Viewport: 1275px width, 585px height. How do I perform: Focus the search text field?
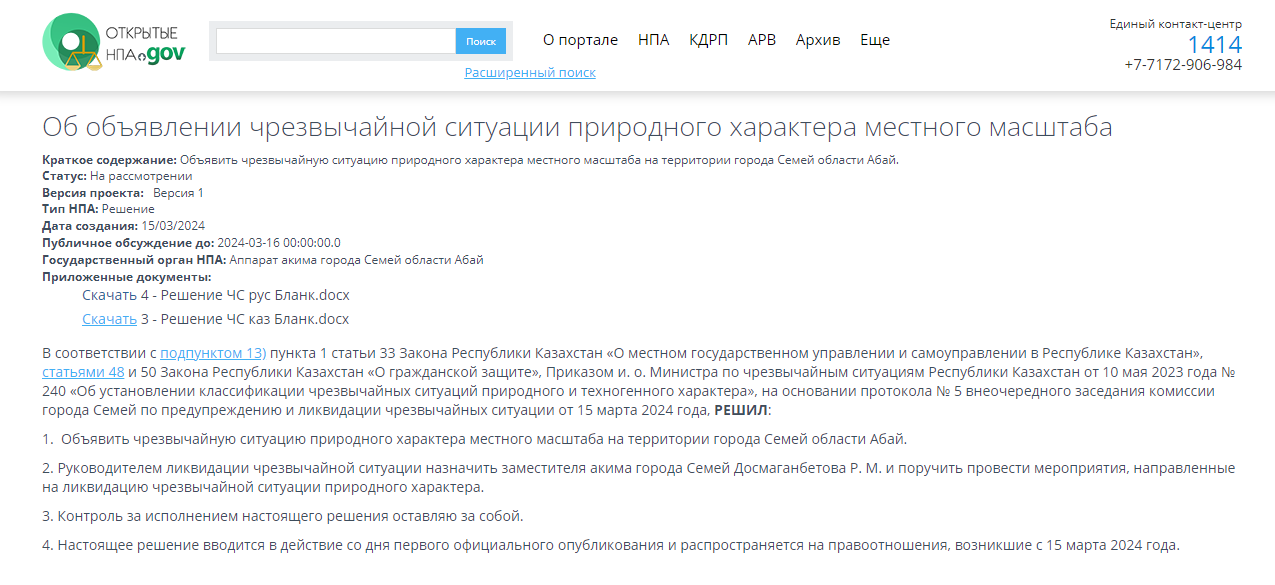(336, 41)
